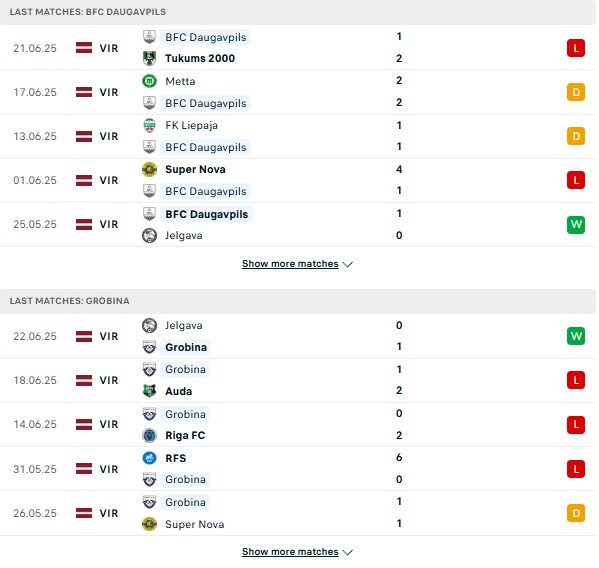The width and height of the screenshot is (599, 568).
Task: Click the blue RFS team logo
Action: coord(149,458)
